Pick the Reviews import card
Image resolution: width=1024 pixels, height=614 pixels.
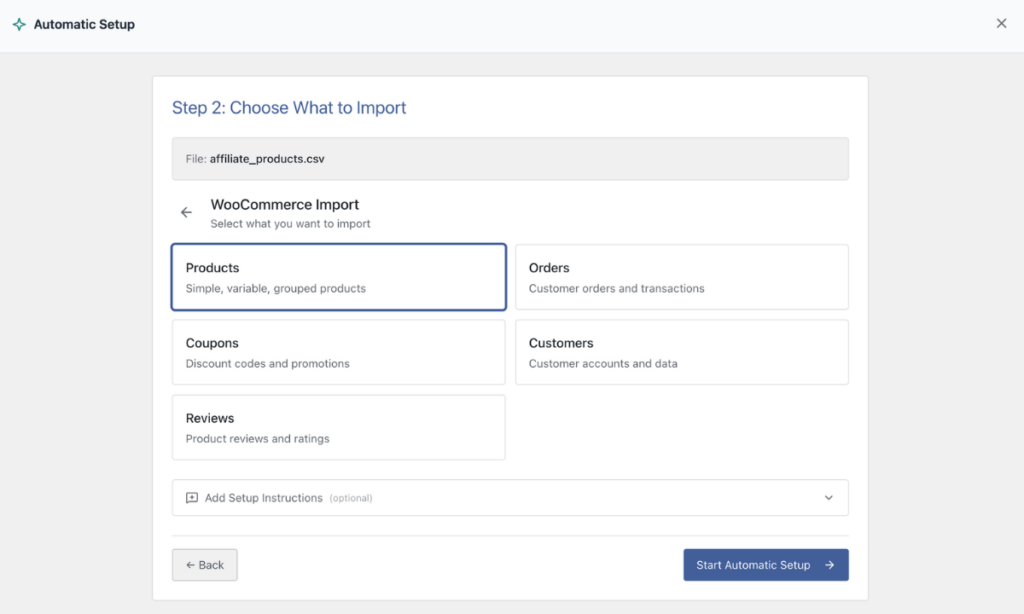pos(338,427)
